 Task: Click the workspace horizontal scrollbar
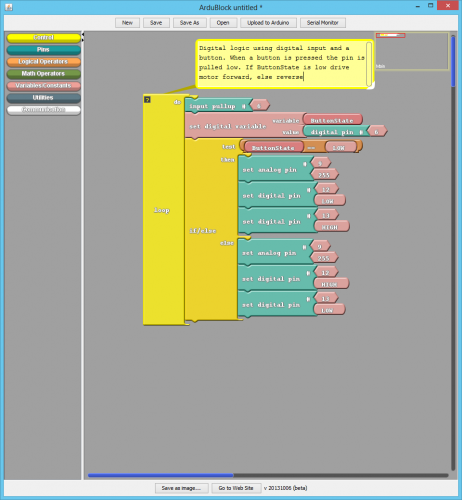coord(160,475)
